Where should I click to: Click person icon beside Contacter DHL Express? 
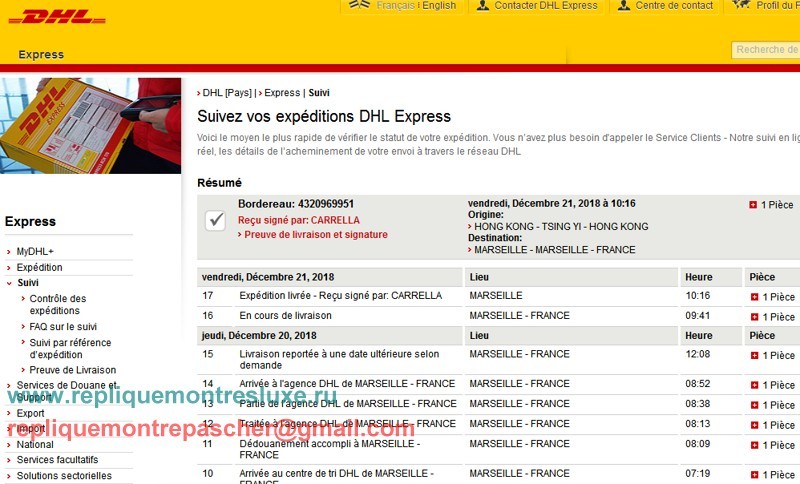[x=483, y=5]
